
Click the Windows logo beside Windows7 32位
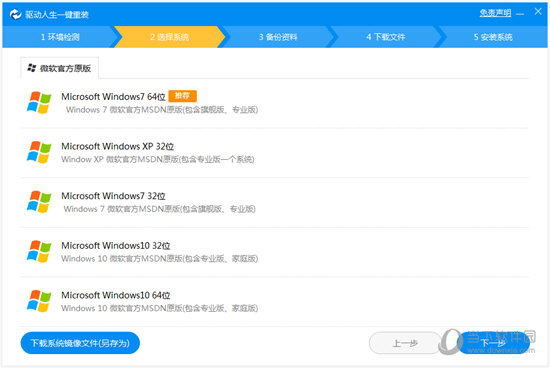(39, 202)
